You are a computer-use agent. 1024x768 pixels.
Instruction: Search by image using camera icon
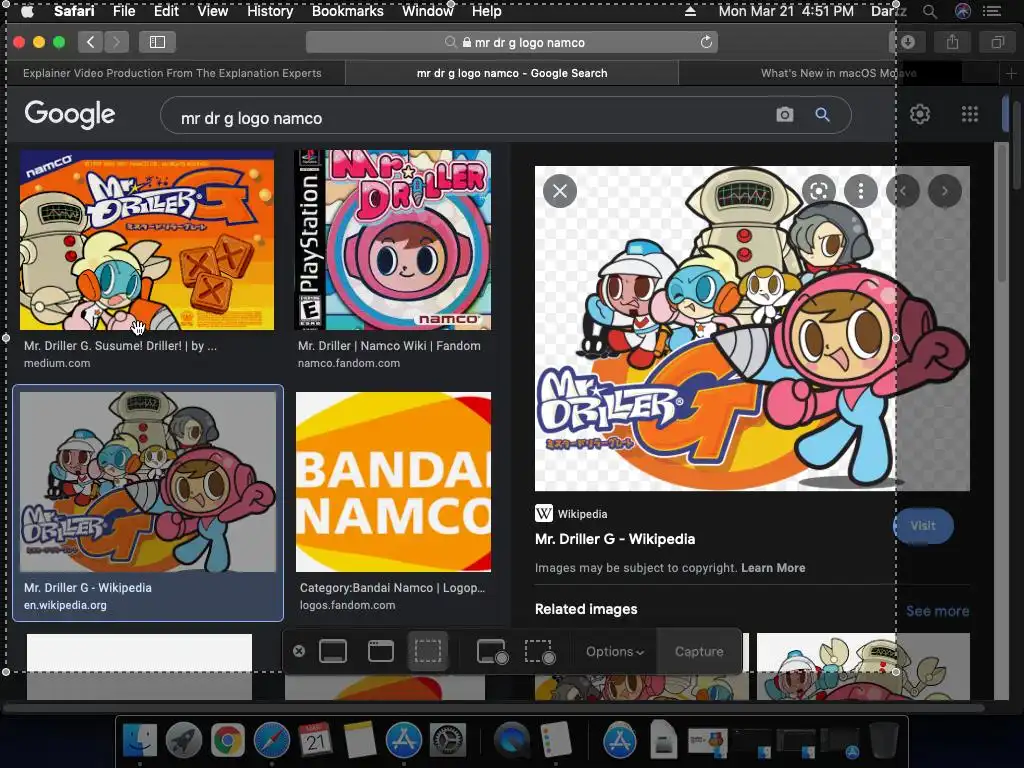(x=784, y=115)
